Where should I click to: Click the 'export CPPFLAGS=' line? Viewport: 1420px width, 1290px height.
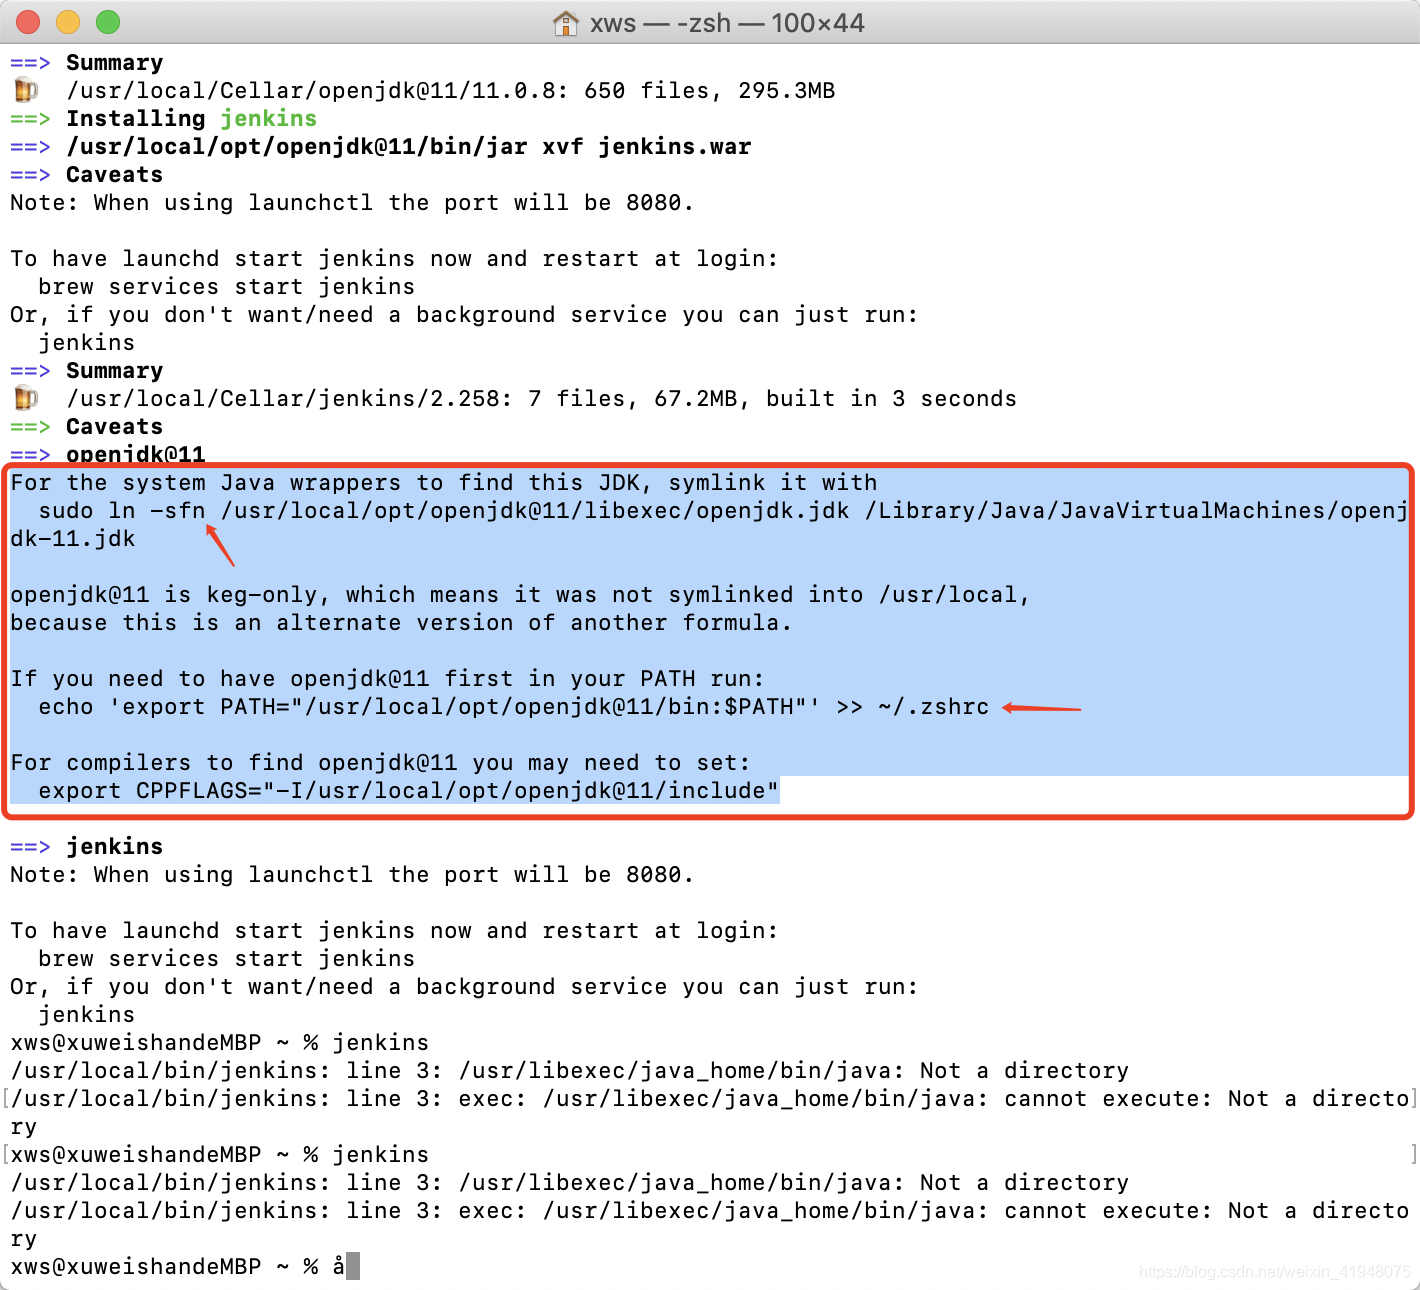[x=408, y=790]
